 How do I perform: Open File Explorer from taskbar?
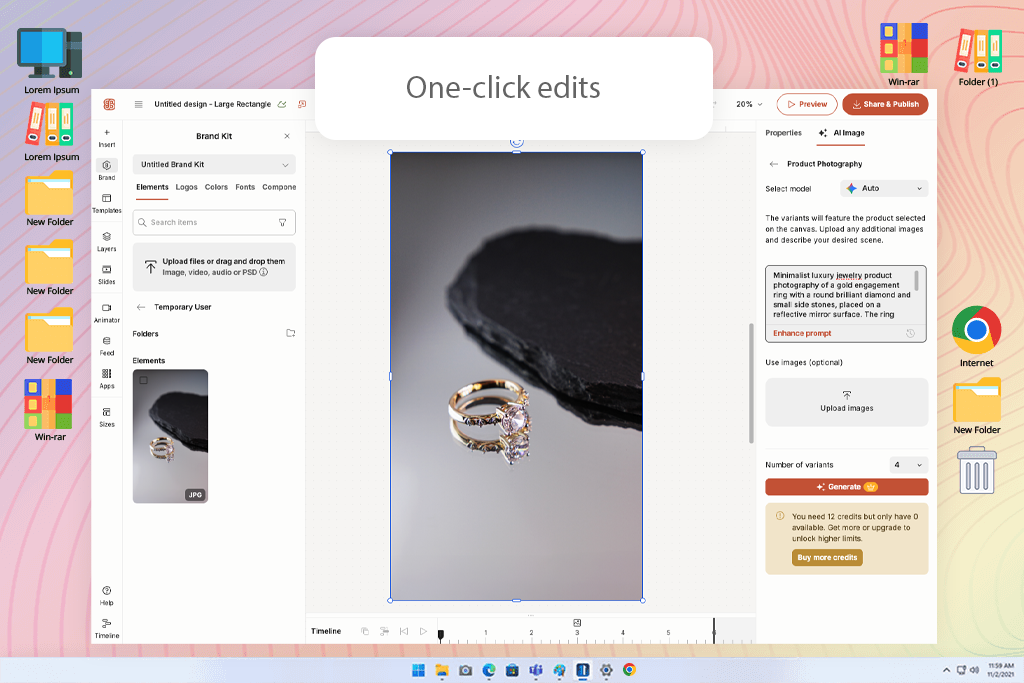pos(442,671)
